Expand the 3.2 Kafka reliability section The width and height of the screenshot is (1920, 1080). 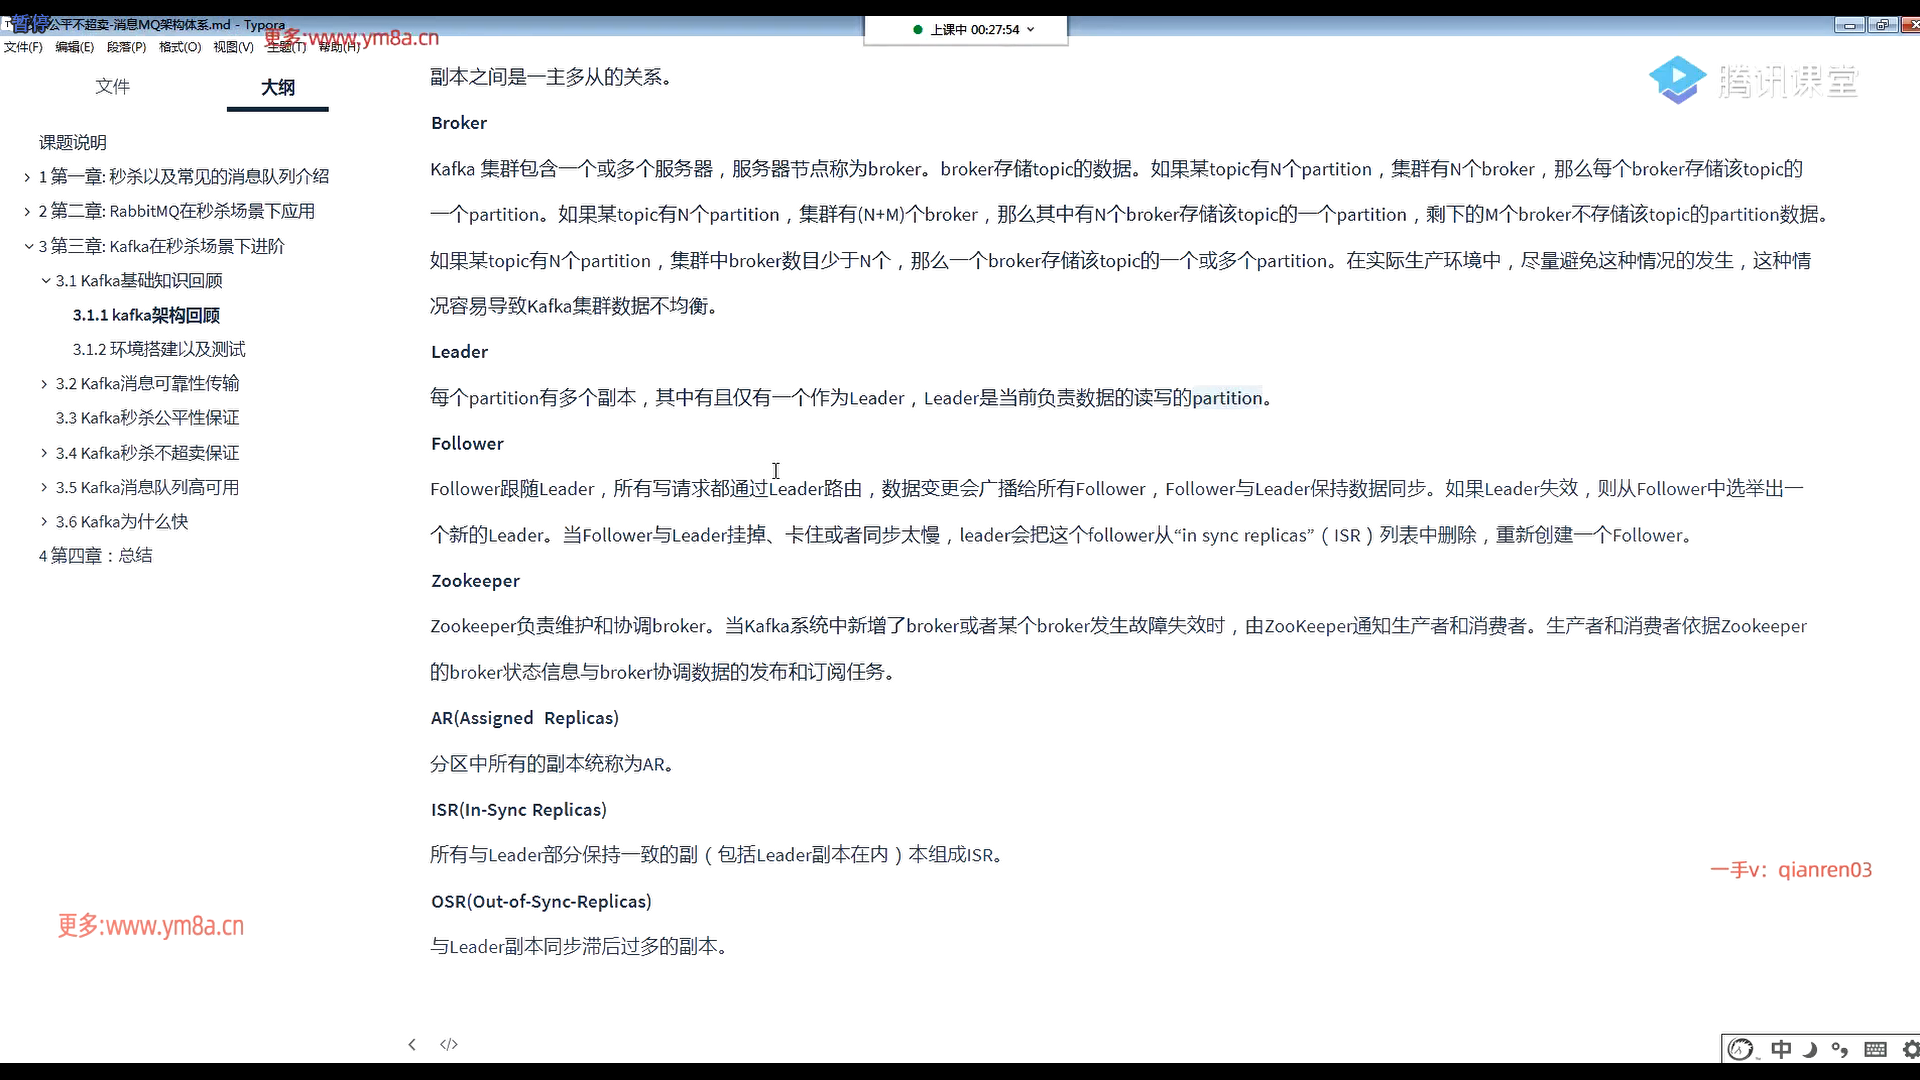click(44, 384)
